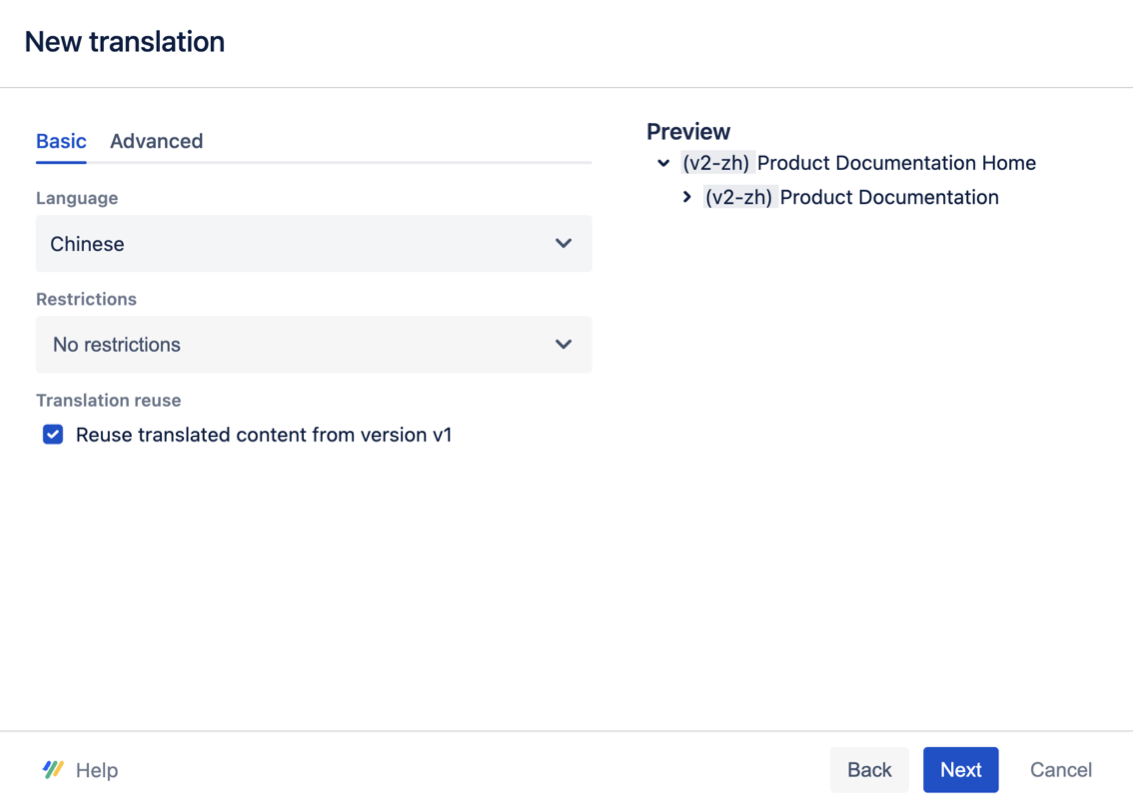Click the colorful Help logo icon
Viewport: 1133px width, 801px height.
tap(53, 770)
